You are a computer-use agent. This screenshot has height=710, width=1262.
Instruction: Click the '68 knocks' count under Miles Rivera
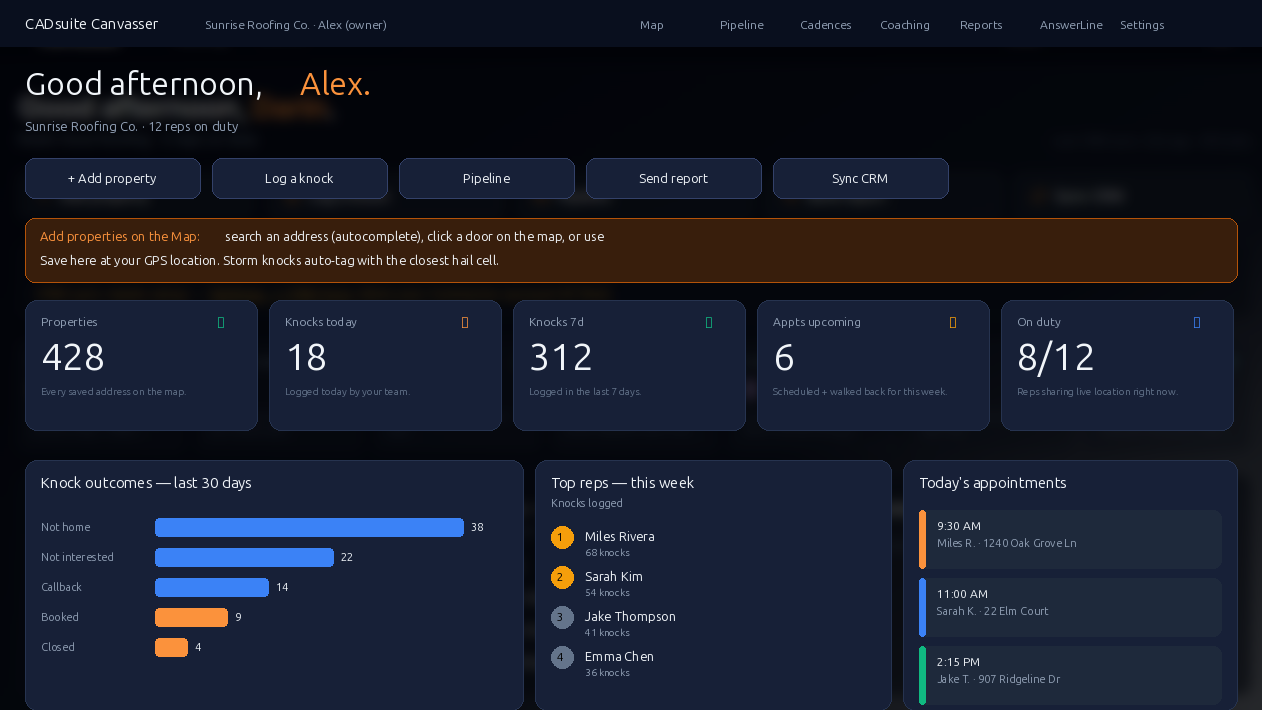607,553
